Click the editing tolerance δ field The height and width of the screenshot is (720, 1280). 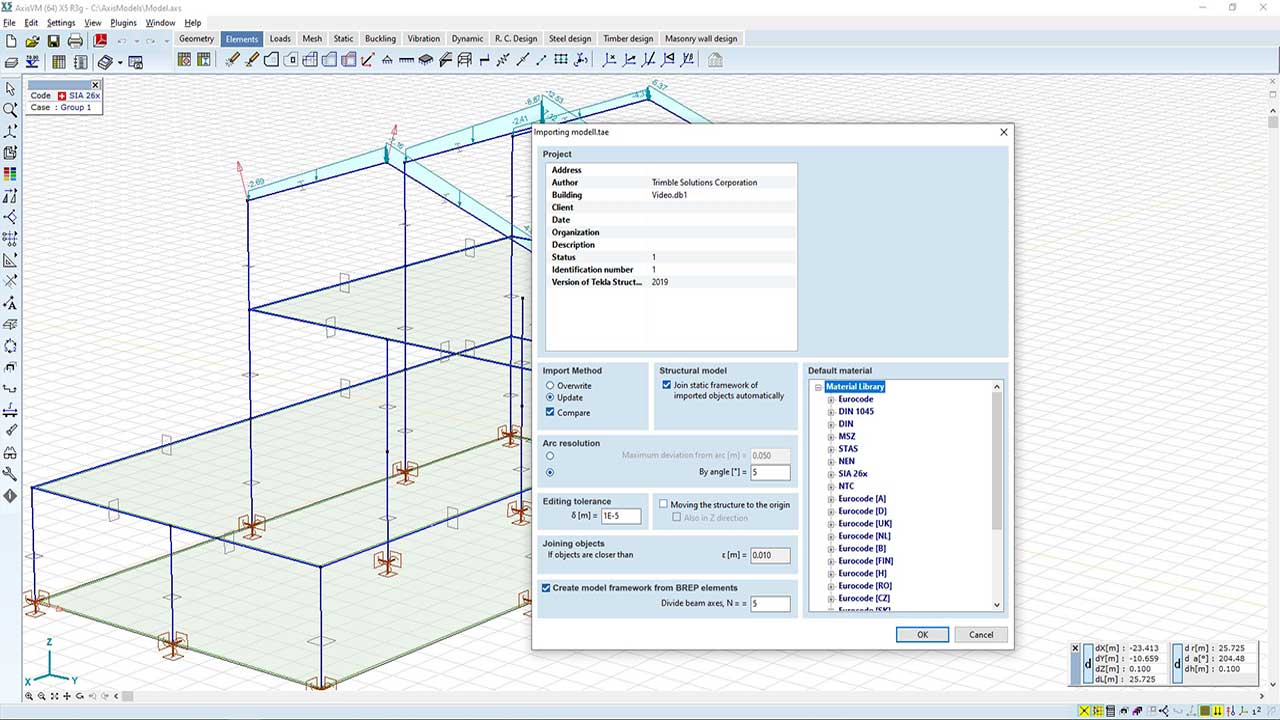coord(621,516)
